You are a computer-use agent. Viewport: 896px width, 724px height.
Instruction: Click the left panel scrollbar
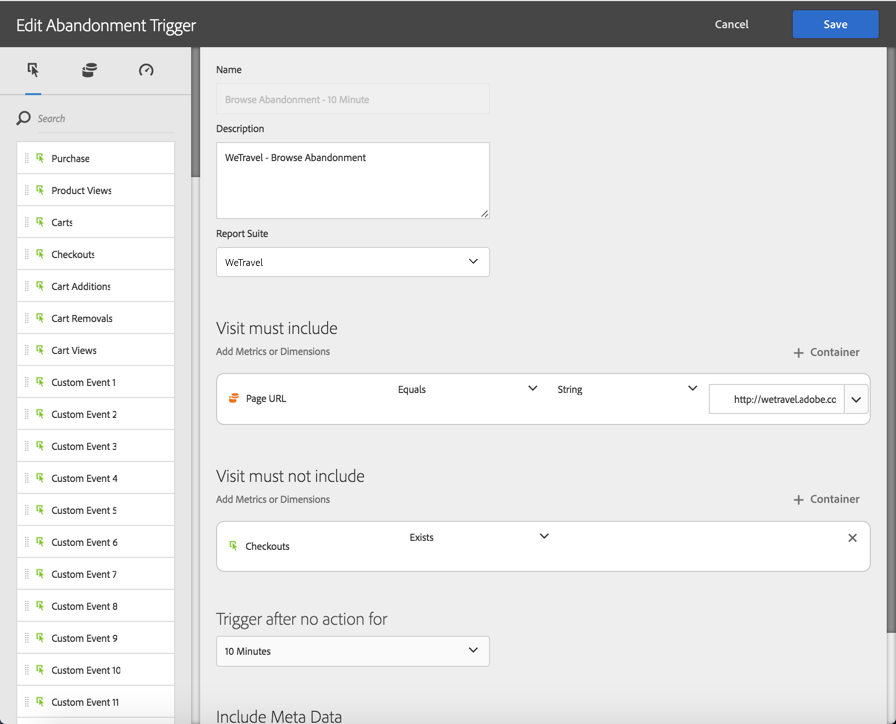[x=195, y=111]
